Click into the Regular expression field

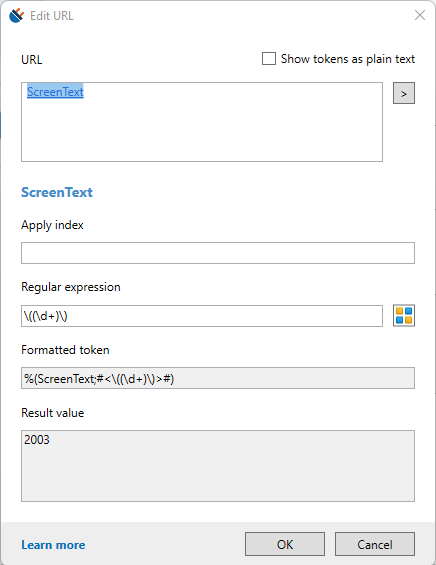coord(202,316)
